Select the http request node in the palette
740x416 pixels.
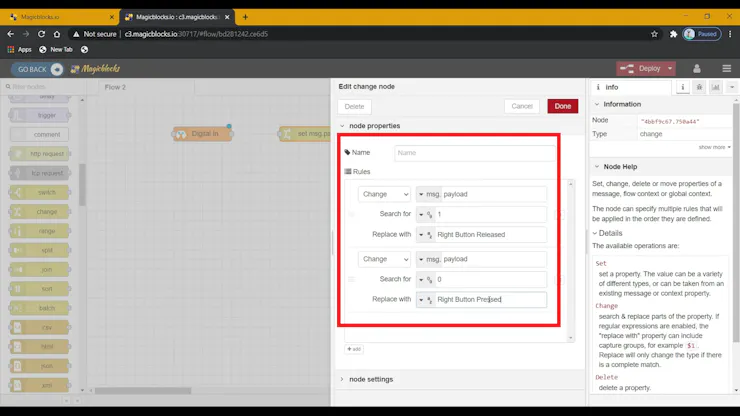[x=40, y=154]
